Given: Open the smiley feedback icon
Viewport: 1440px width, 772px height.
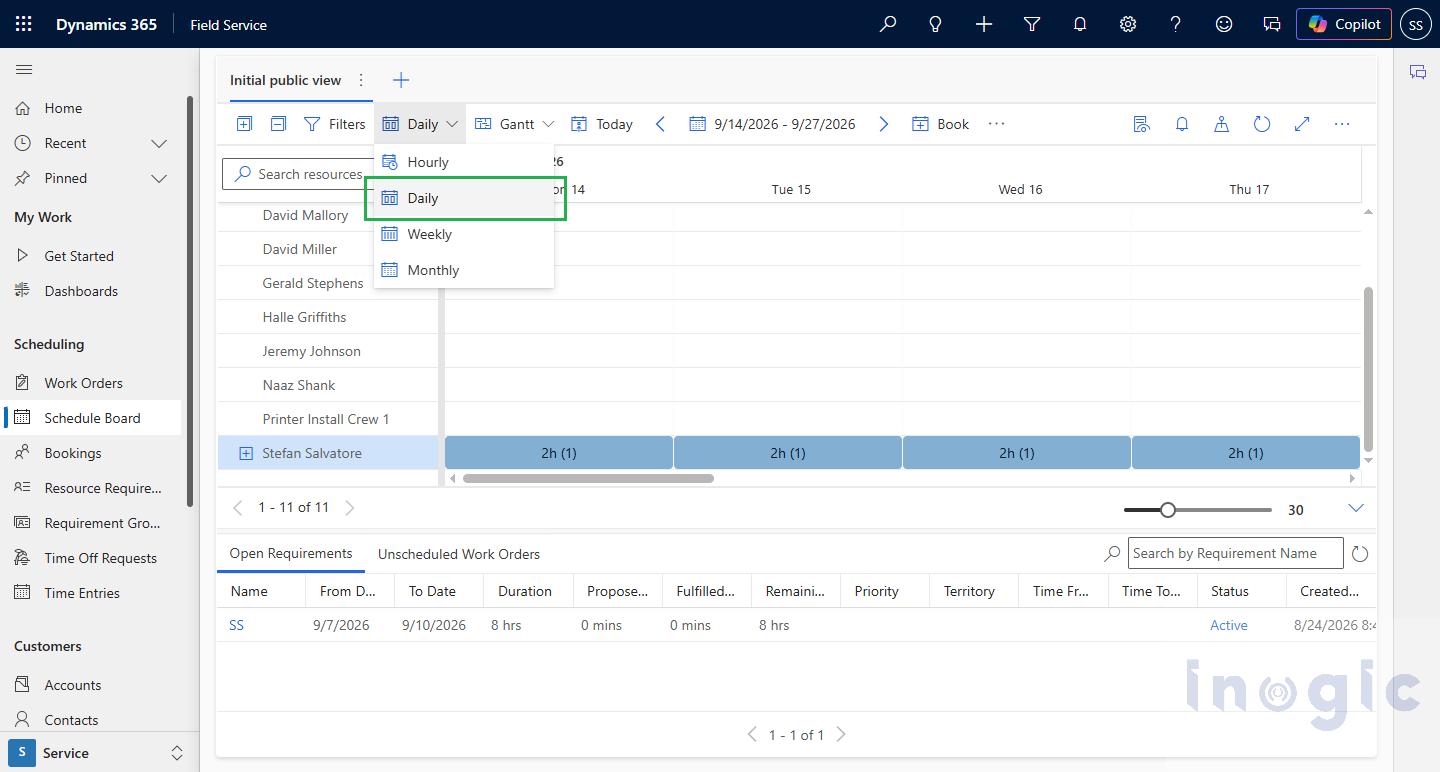Looking at the screenshot, I should [x=1223, y=24].
